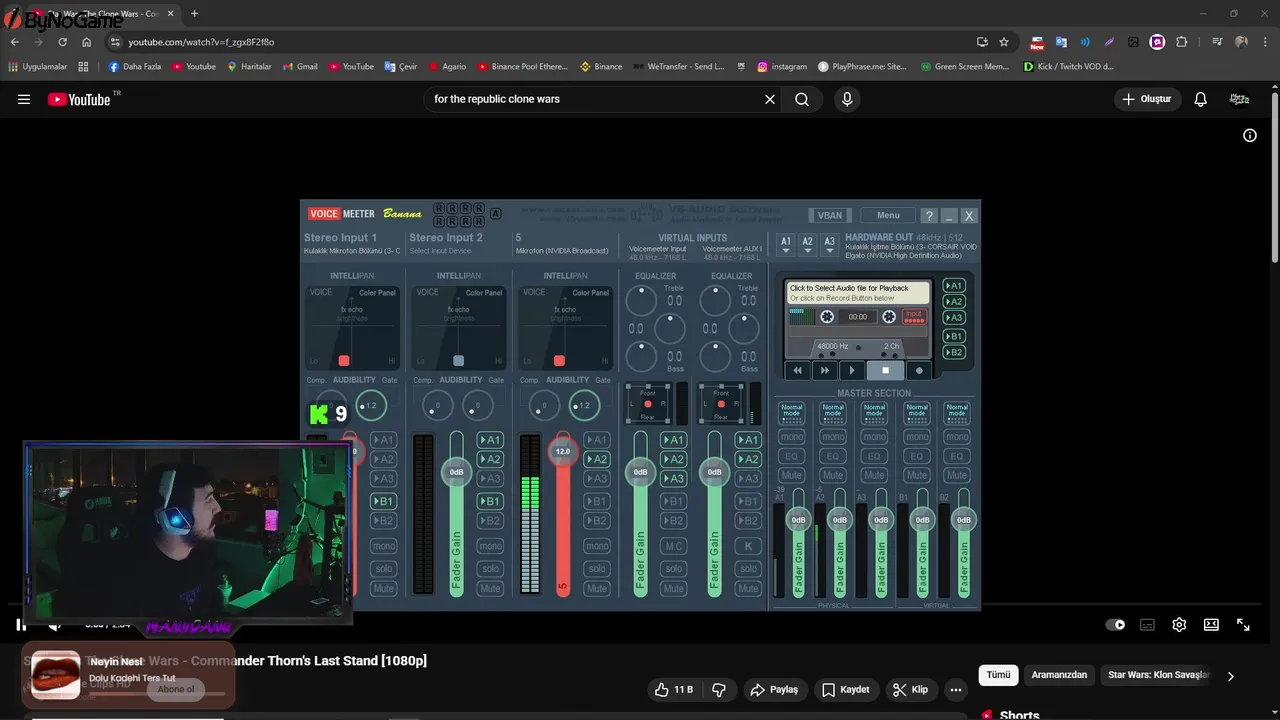Open VBAN settings in Voicemeeter
This screenshot has height=720, width=1280.
[x=830, y=215]
